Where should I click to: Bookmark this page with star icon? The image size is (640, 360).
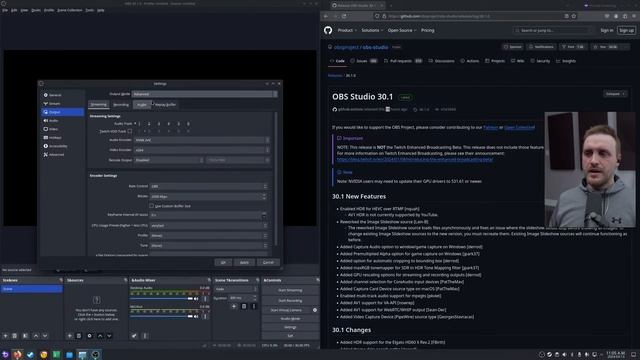(x=574, y=16)
